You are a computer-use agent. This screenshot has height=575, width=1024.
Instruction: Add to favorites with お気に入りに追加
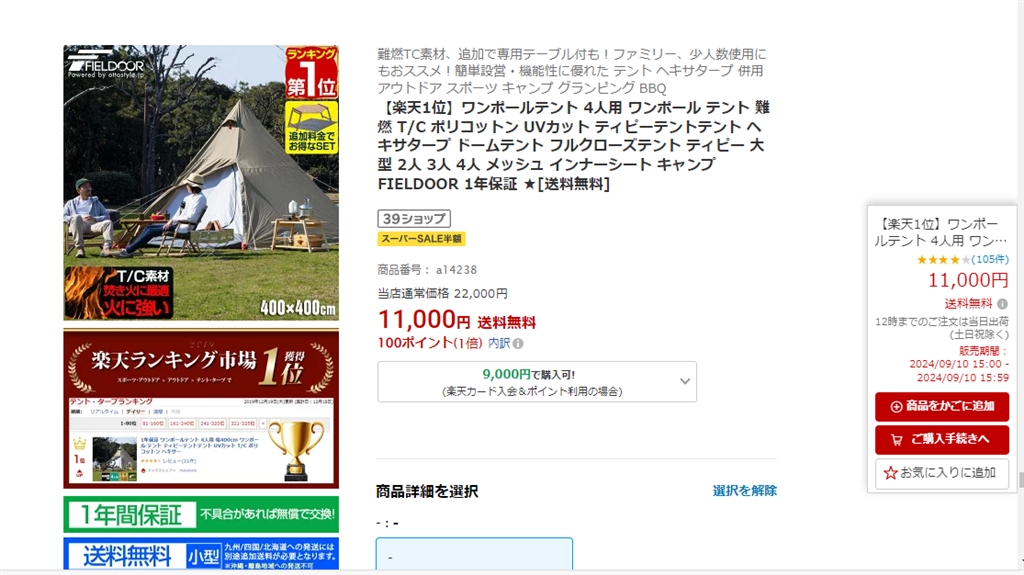tap(942, 473)
